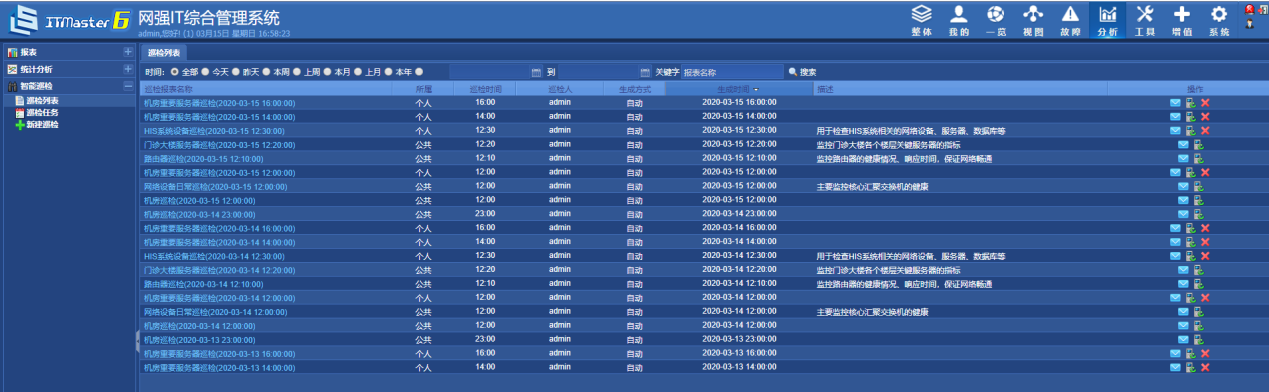Screen dimensions: 1269x392
Task: Select the 上周 time filter radio
Action: pos(298,72)
